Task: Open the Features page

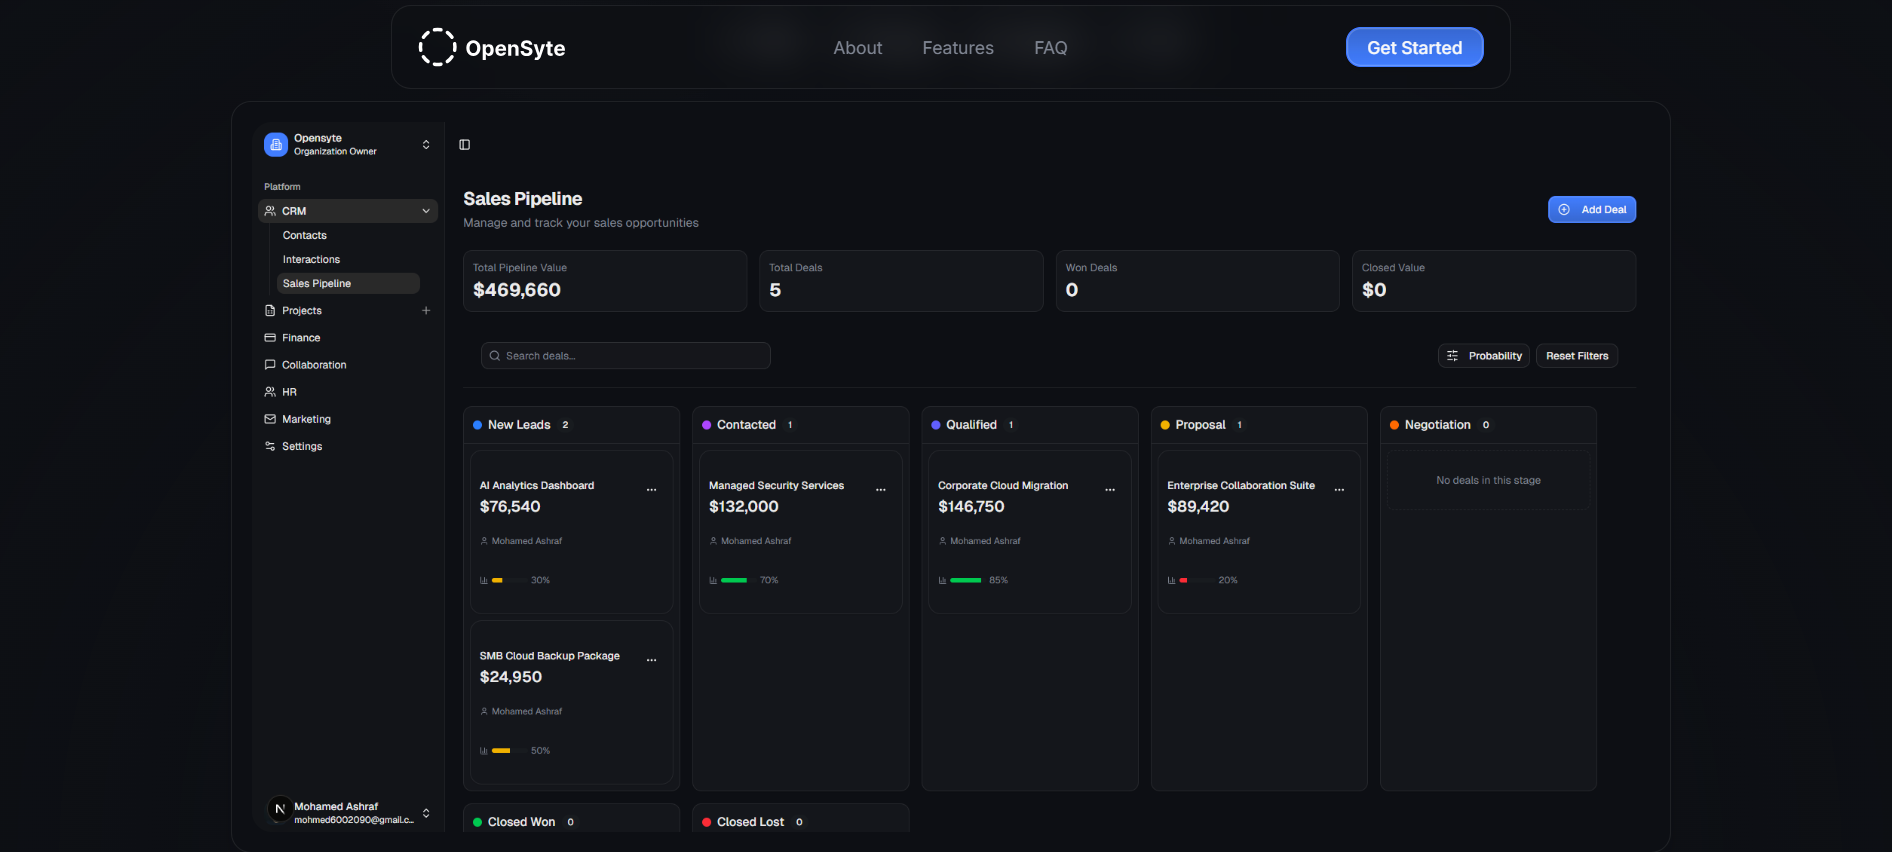Action: [958, 48]
